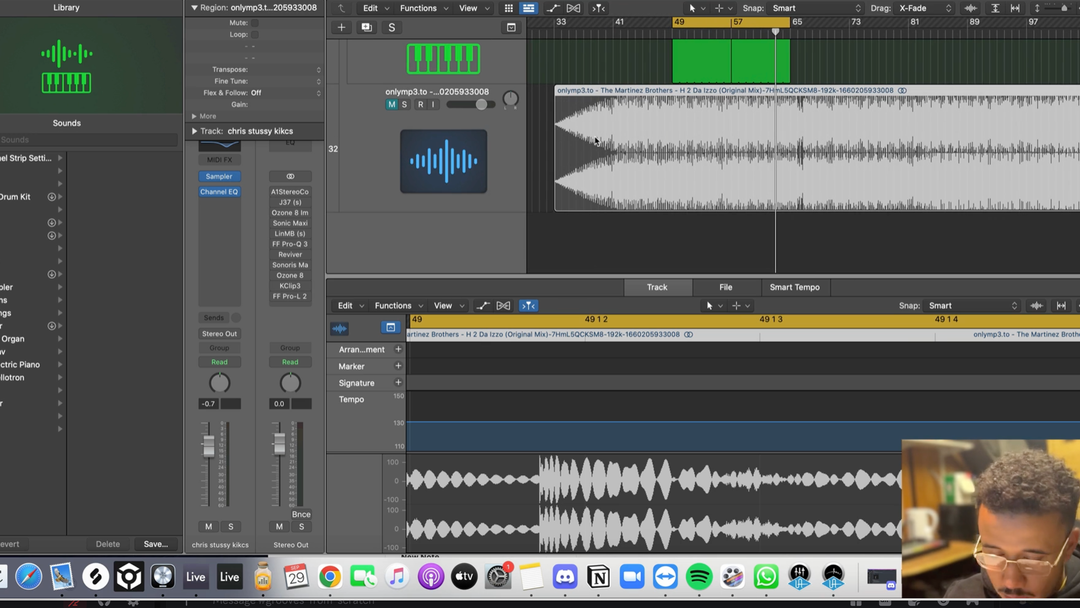Image resolution: width=1080 pixels, height=608 pixels.
Task: Switch to the Smart Tempo tab
Action: (794, 287)
